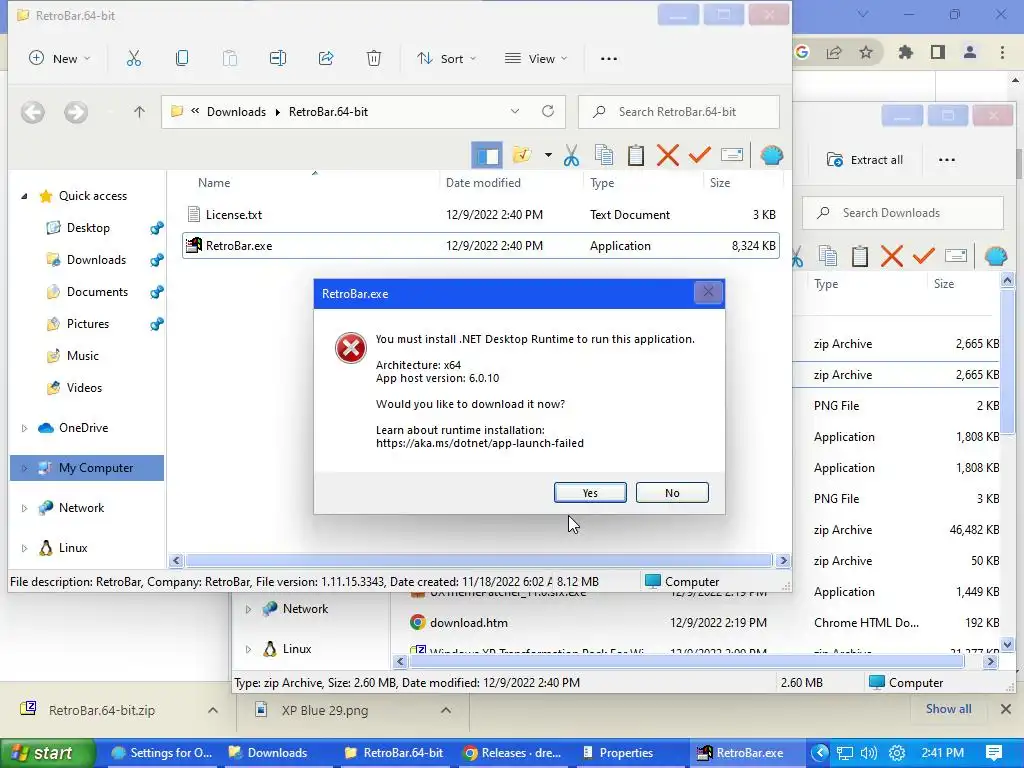Click the scissors Cut icon in front window's classic toolbar
1024x768 pixels.
(x=571, y=155)
